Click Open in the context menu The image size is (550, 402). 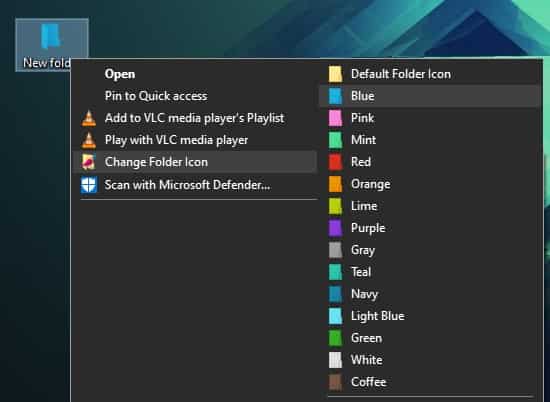tap(195, 74)
